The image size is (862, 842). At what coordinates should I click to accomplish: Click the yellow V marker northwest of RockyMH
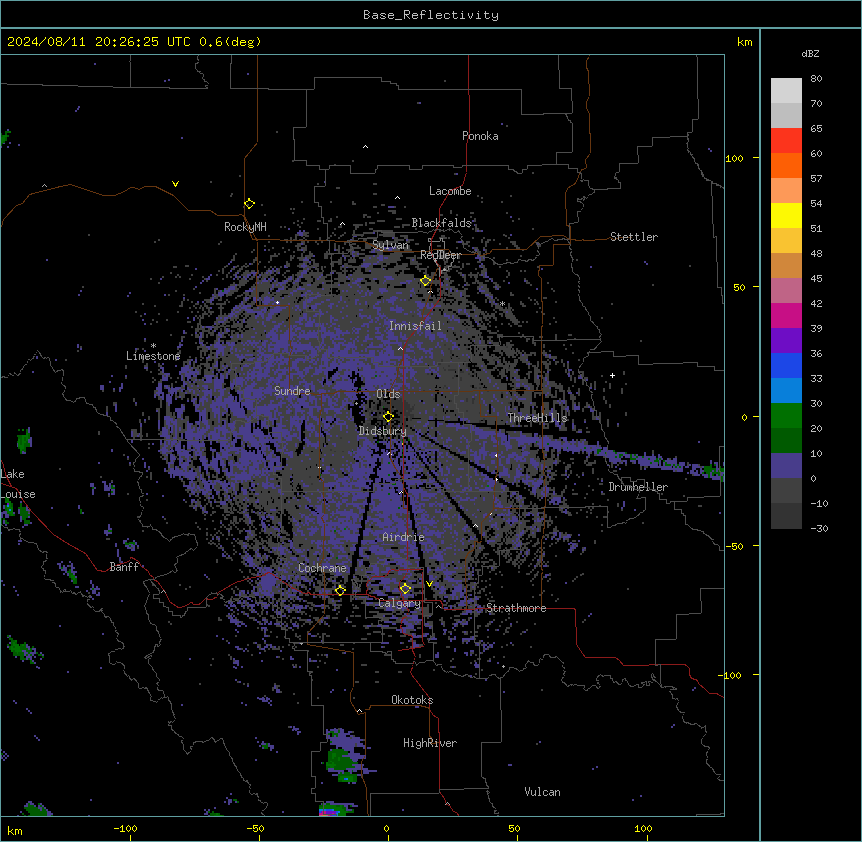point(175,184)
